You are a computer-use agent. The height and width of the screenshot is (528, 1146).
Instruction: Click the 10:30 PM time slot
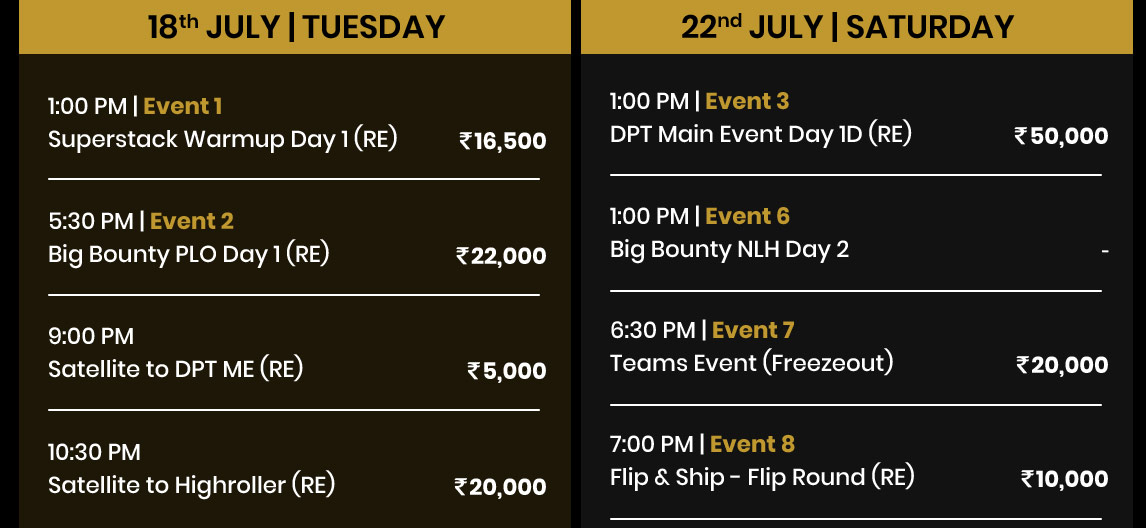pos(94,452)
